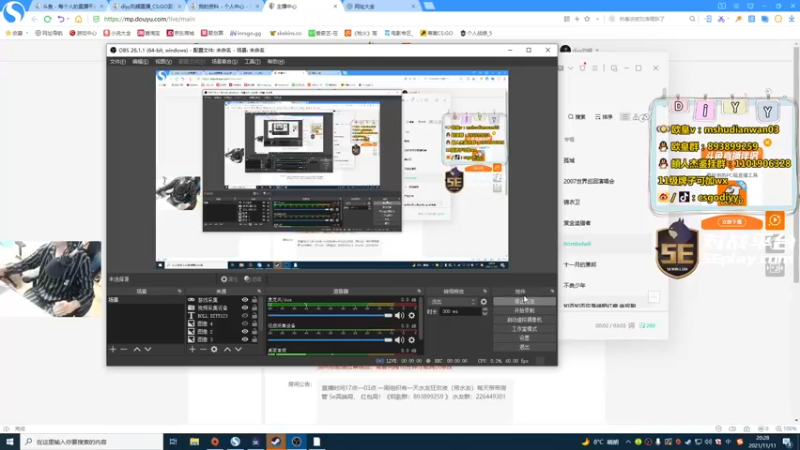Mute the mic/Aux speaker icon
This screenshot has height=450, width=800.
tap(399, 315)
